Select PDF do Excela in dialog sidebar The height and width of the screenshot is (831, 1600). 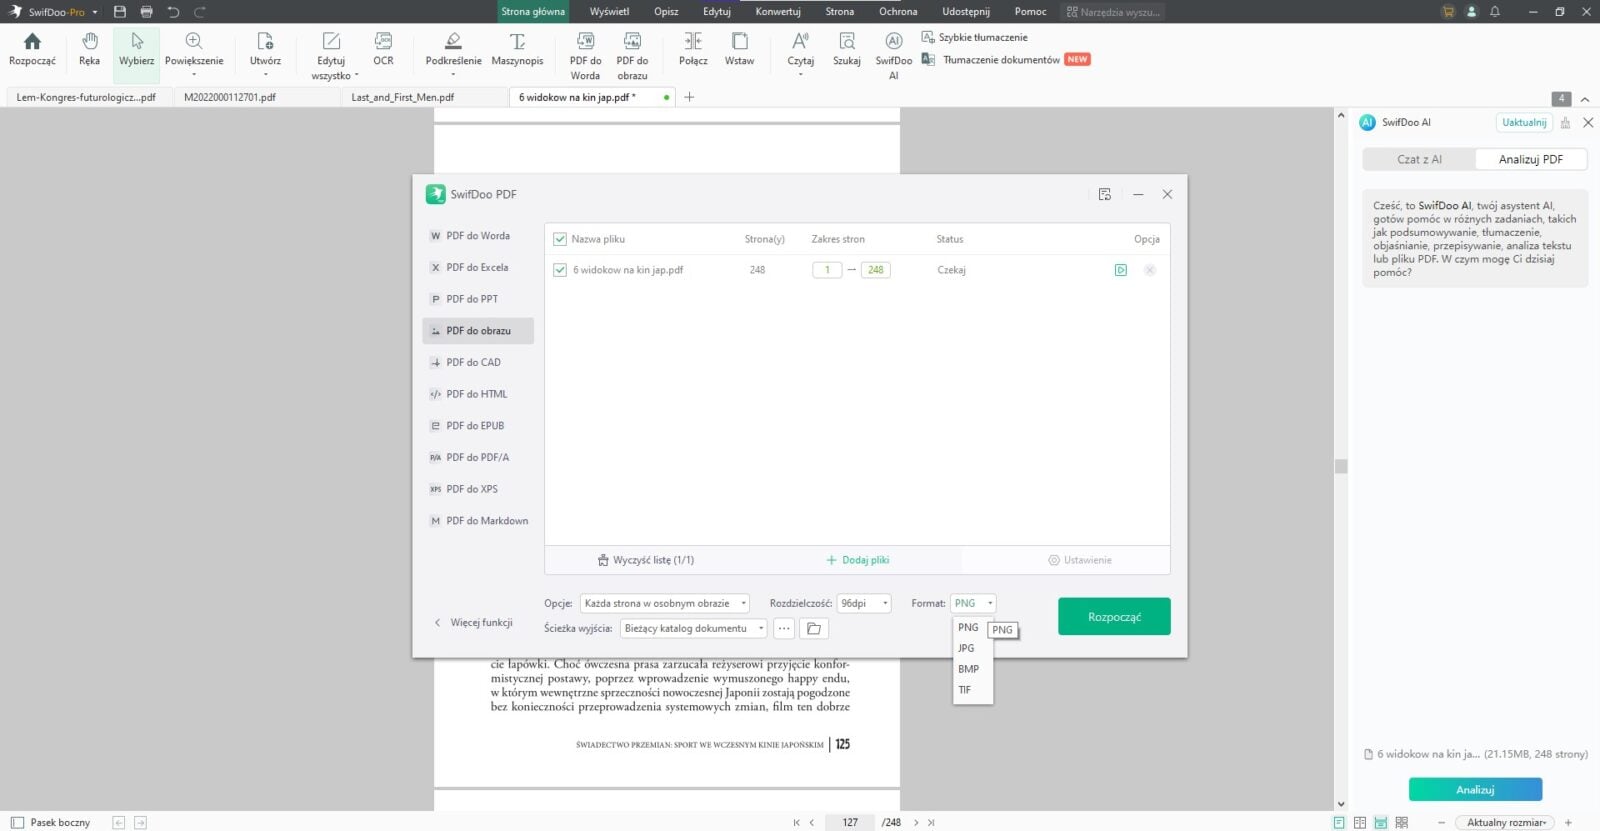coord(478,267)
